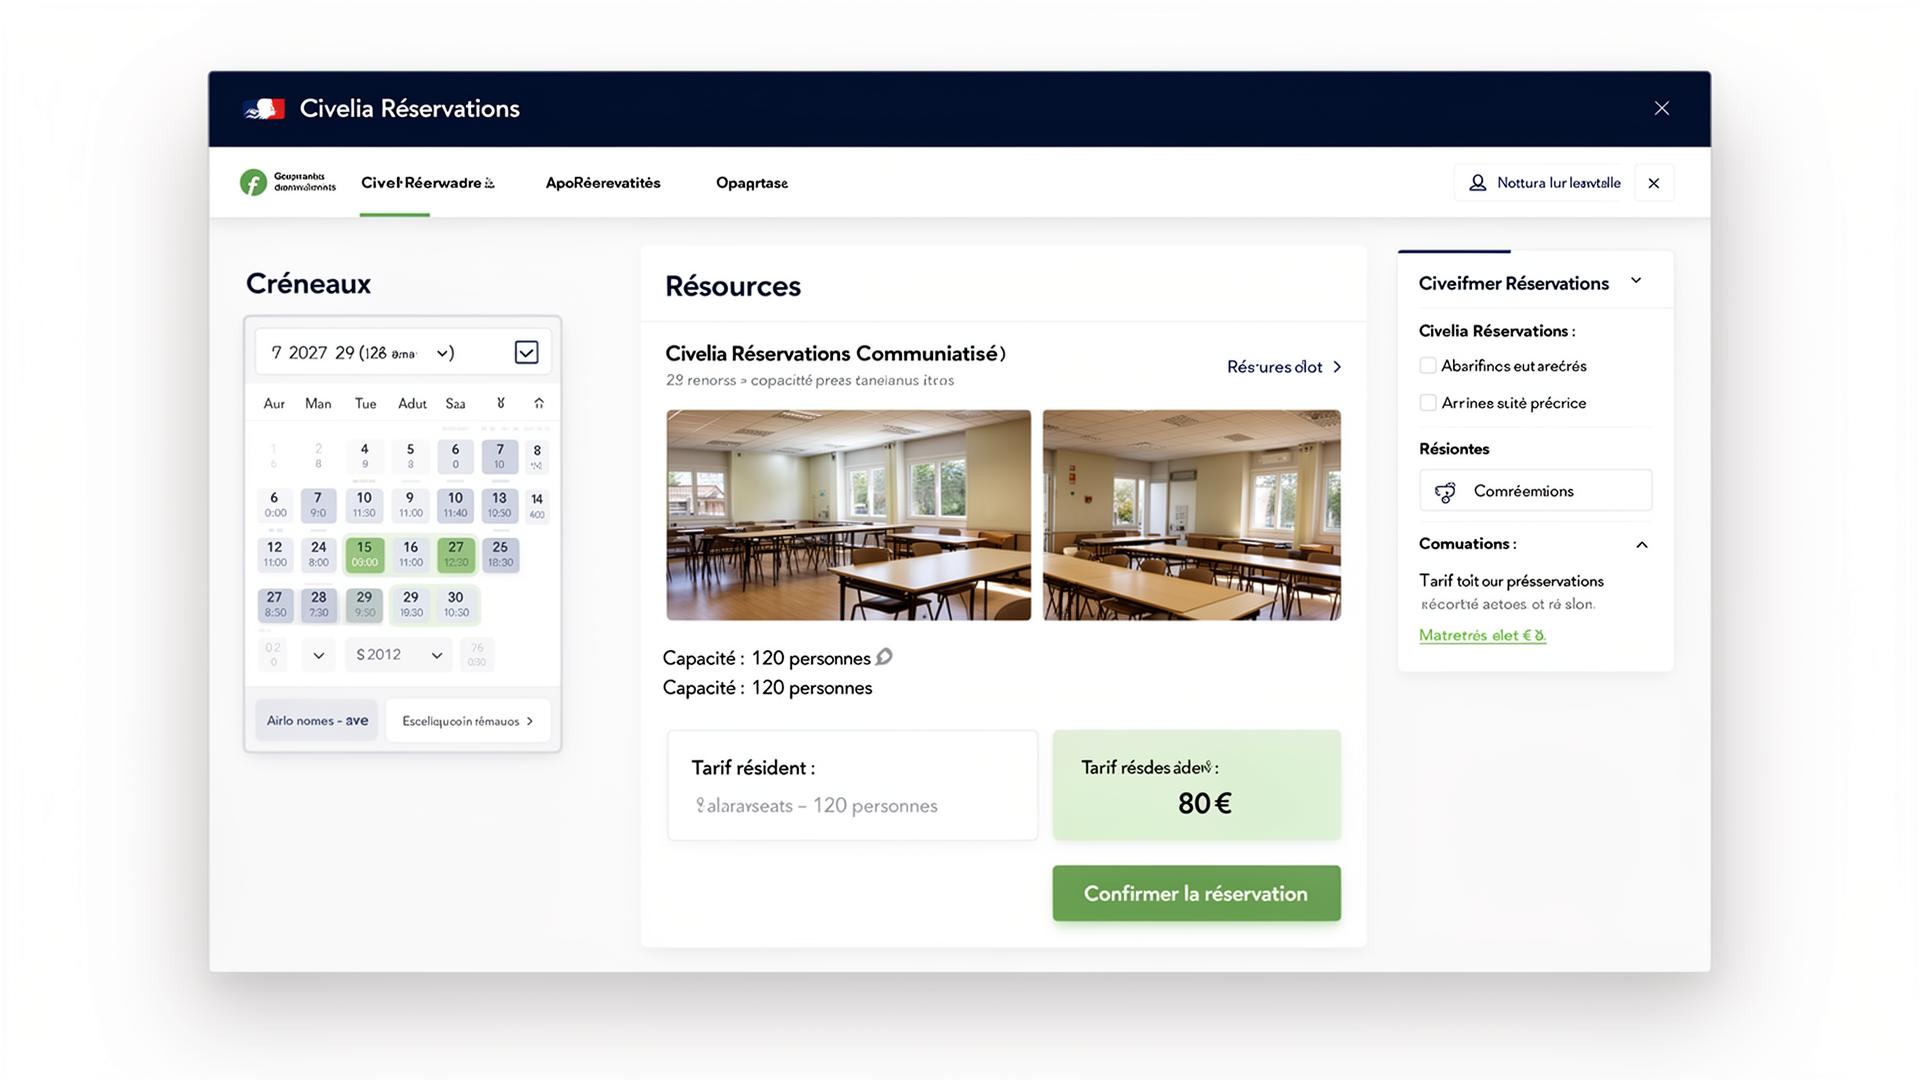Image resolution: width=1920 pixels, height=1080 pixels.
Task: Pick the day 30 slot at 10:50
Action: tap(456, 605)
